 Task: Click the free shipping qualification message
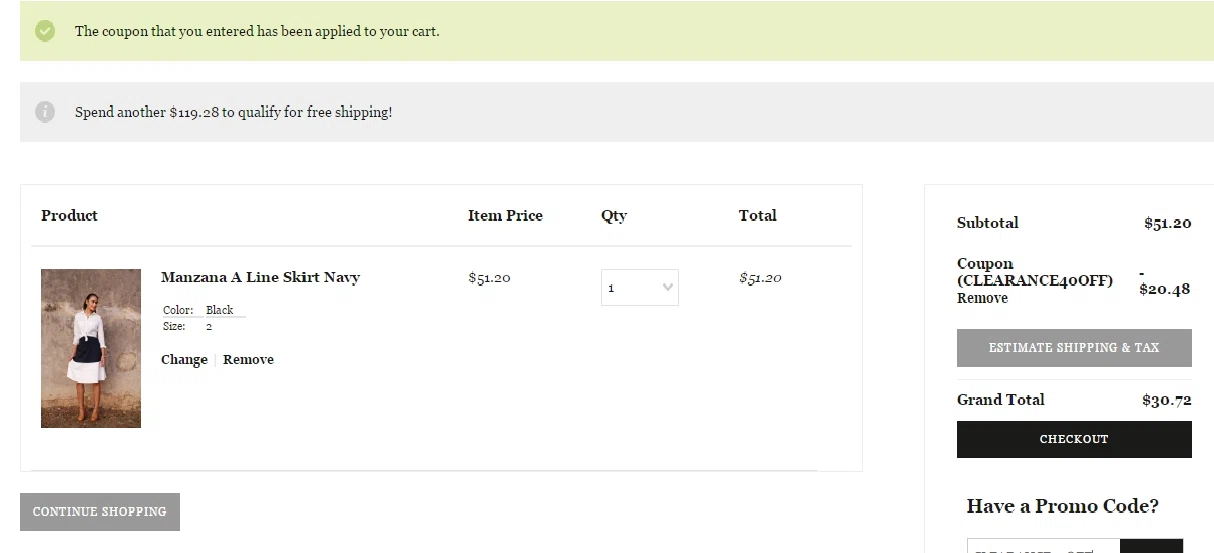pyautogui.click(x=234, y=112)
